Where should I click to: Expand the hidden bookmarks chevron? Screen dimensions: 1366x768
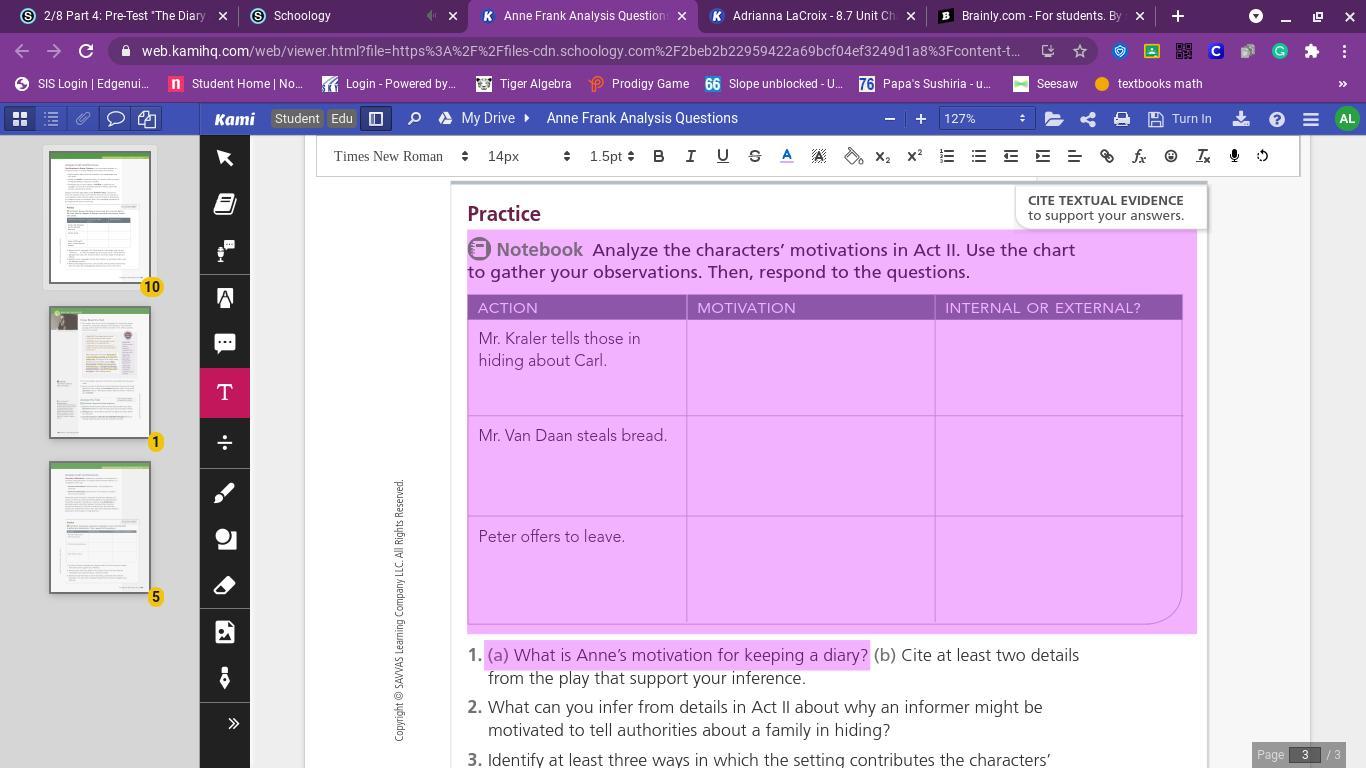point(1342,84)
